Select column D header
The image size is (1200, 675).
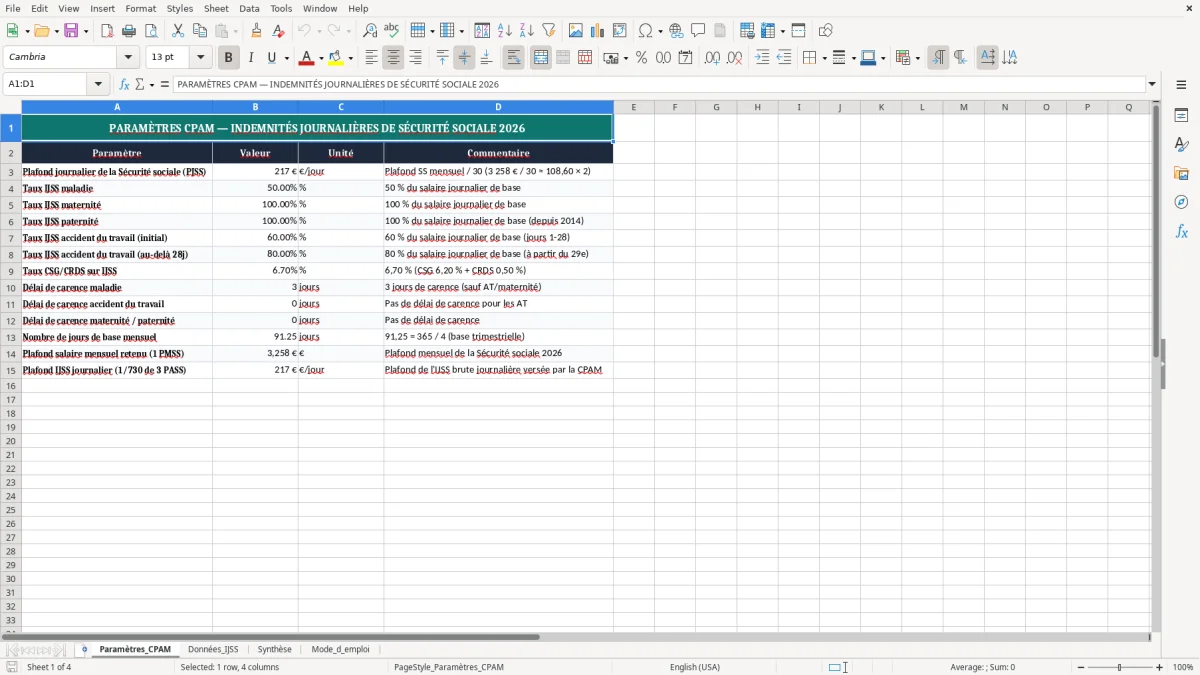498,107
